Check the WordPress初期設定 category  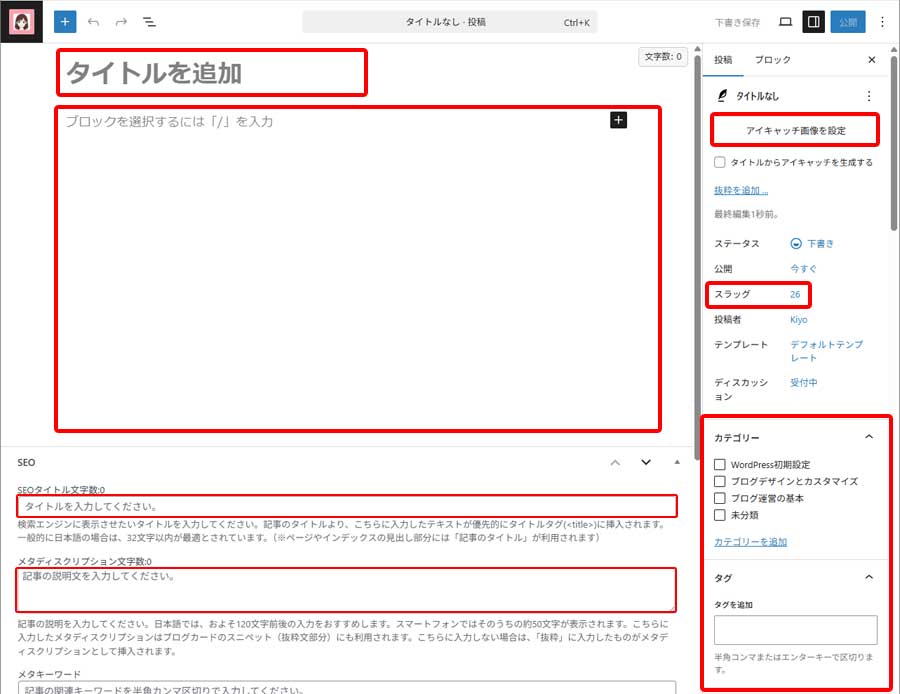(718, 464)
